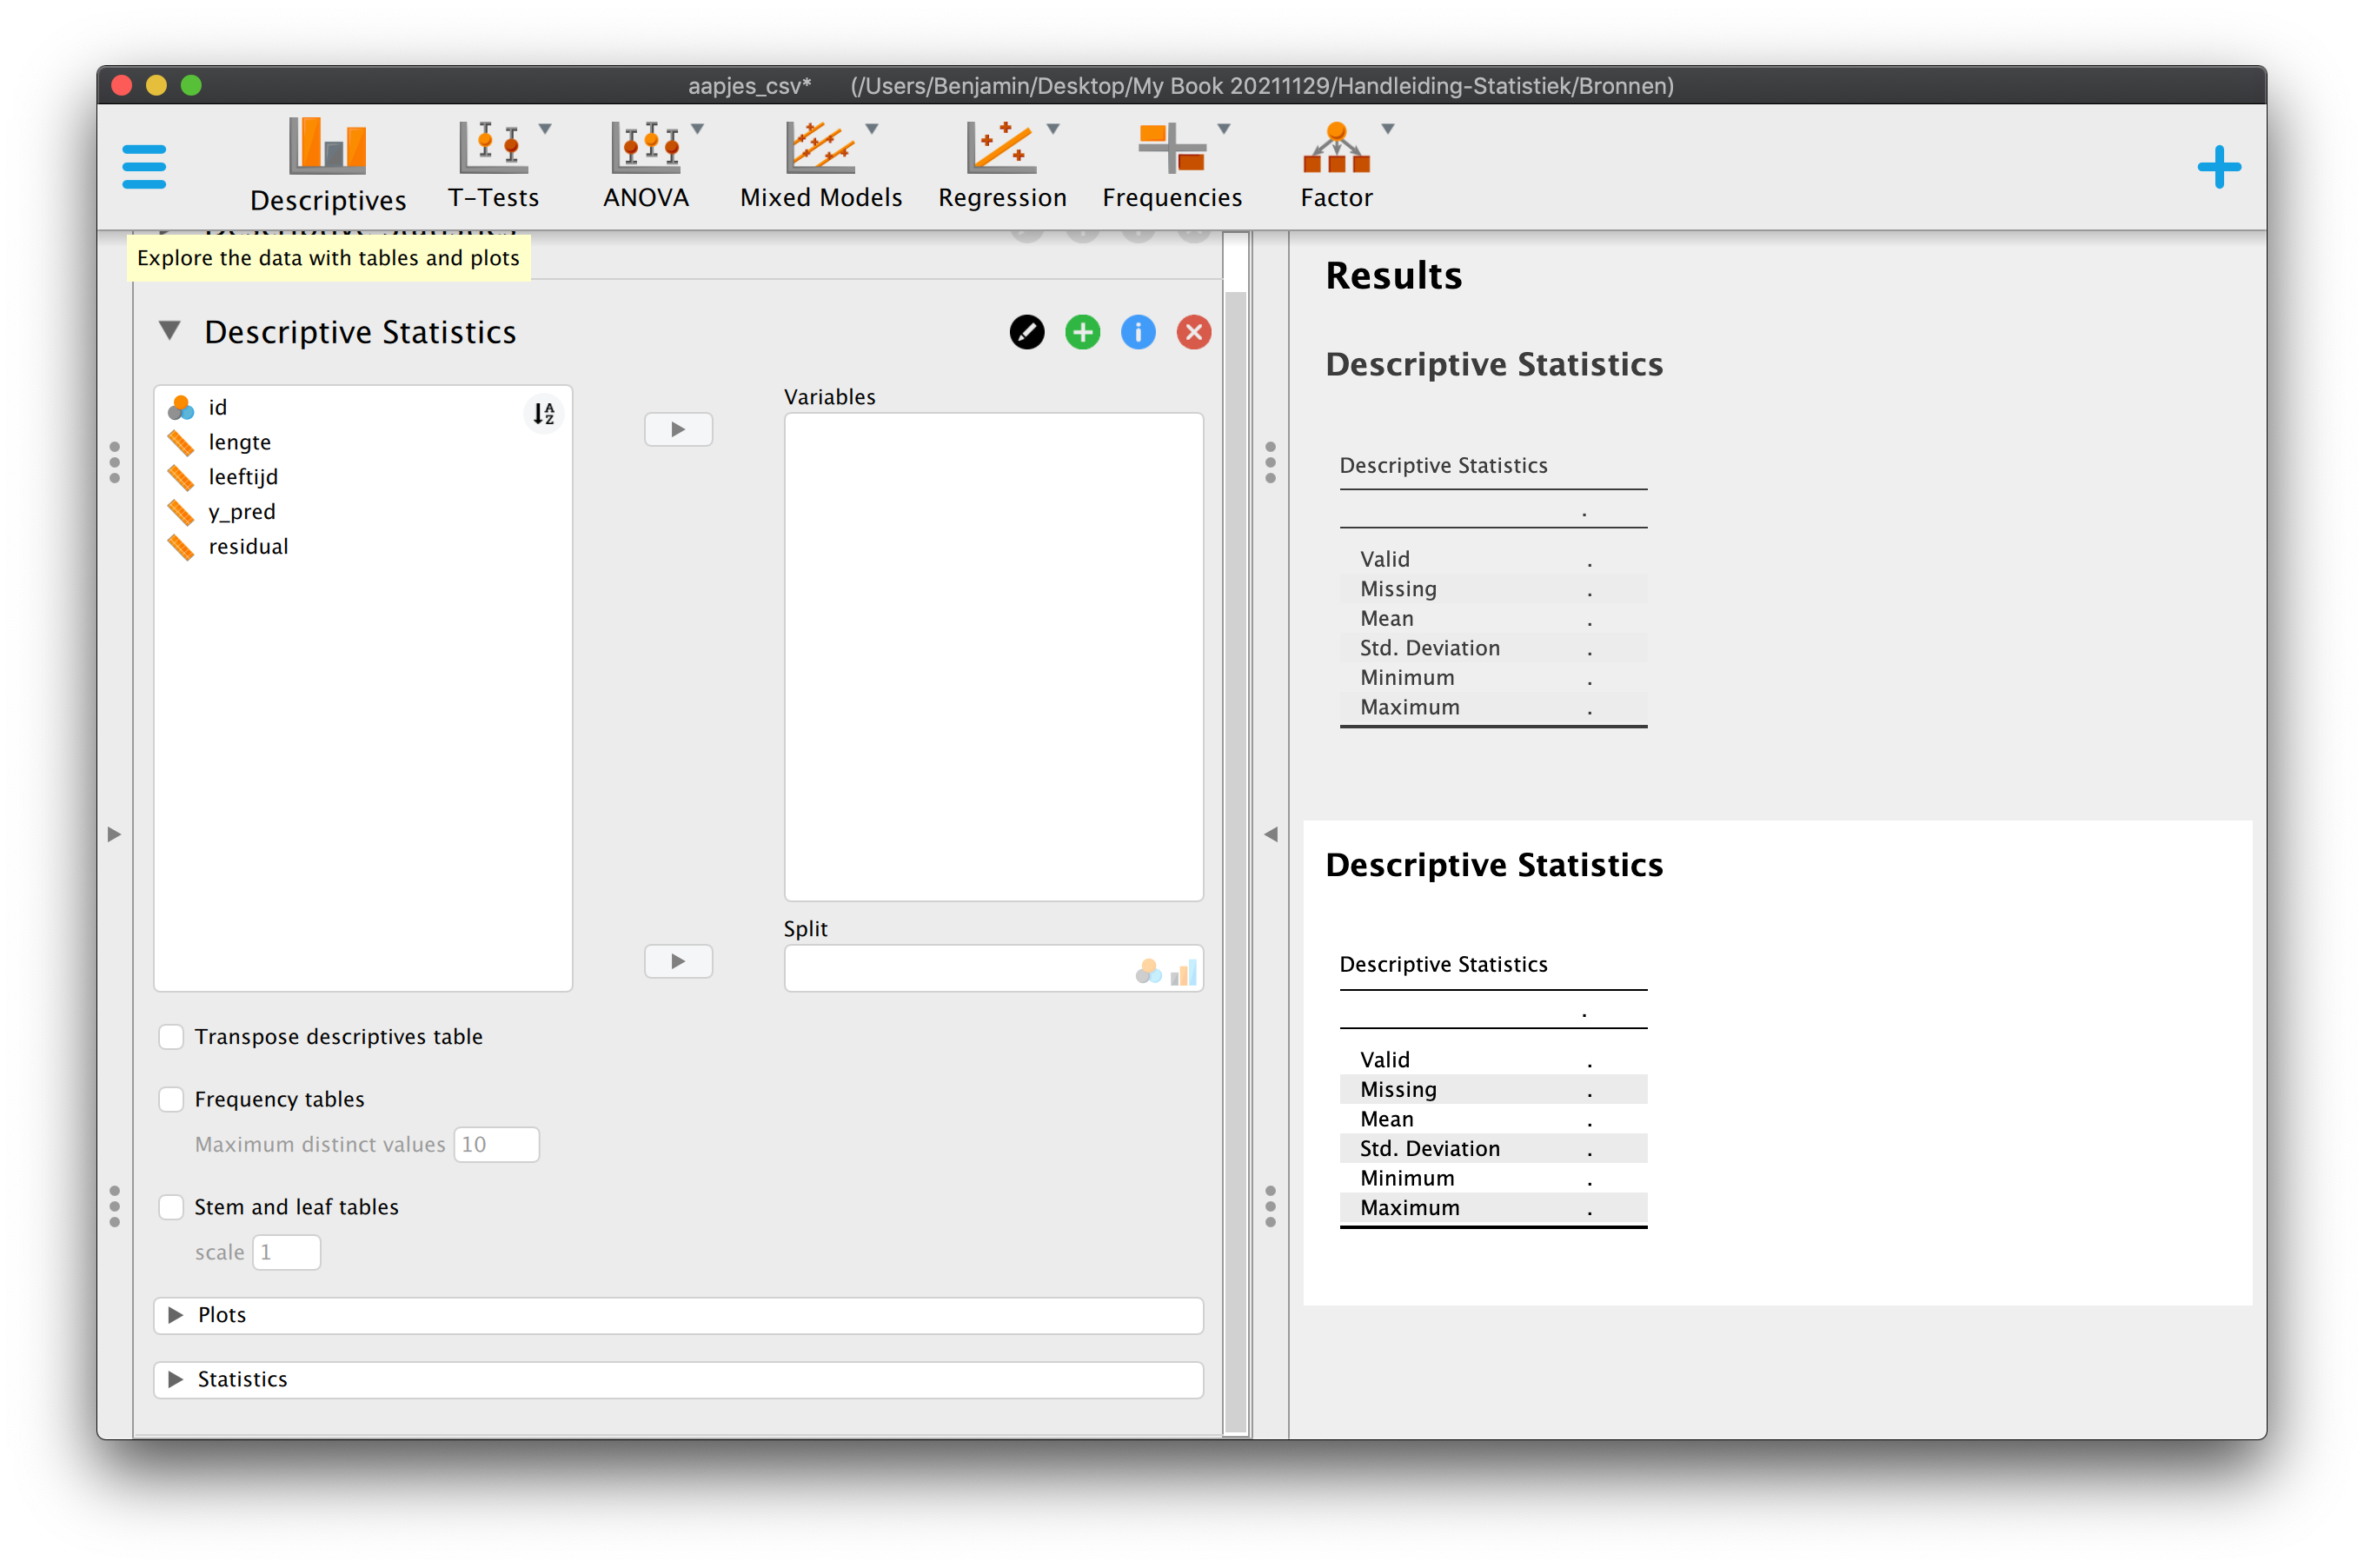
Task: Click lower left drag handle dots
Action: click(x=115, y=1207)
